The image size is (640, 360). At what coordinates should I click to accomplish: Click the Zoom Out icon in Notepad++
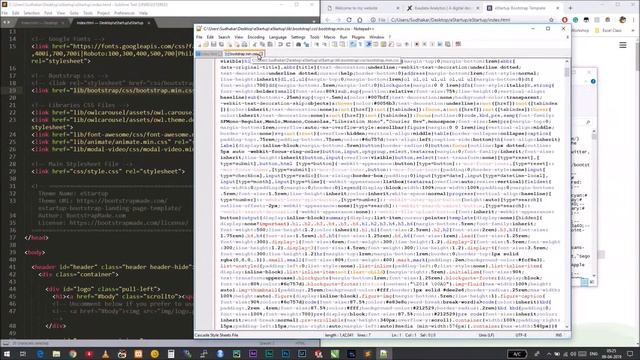point(324,44)
